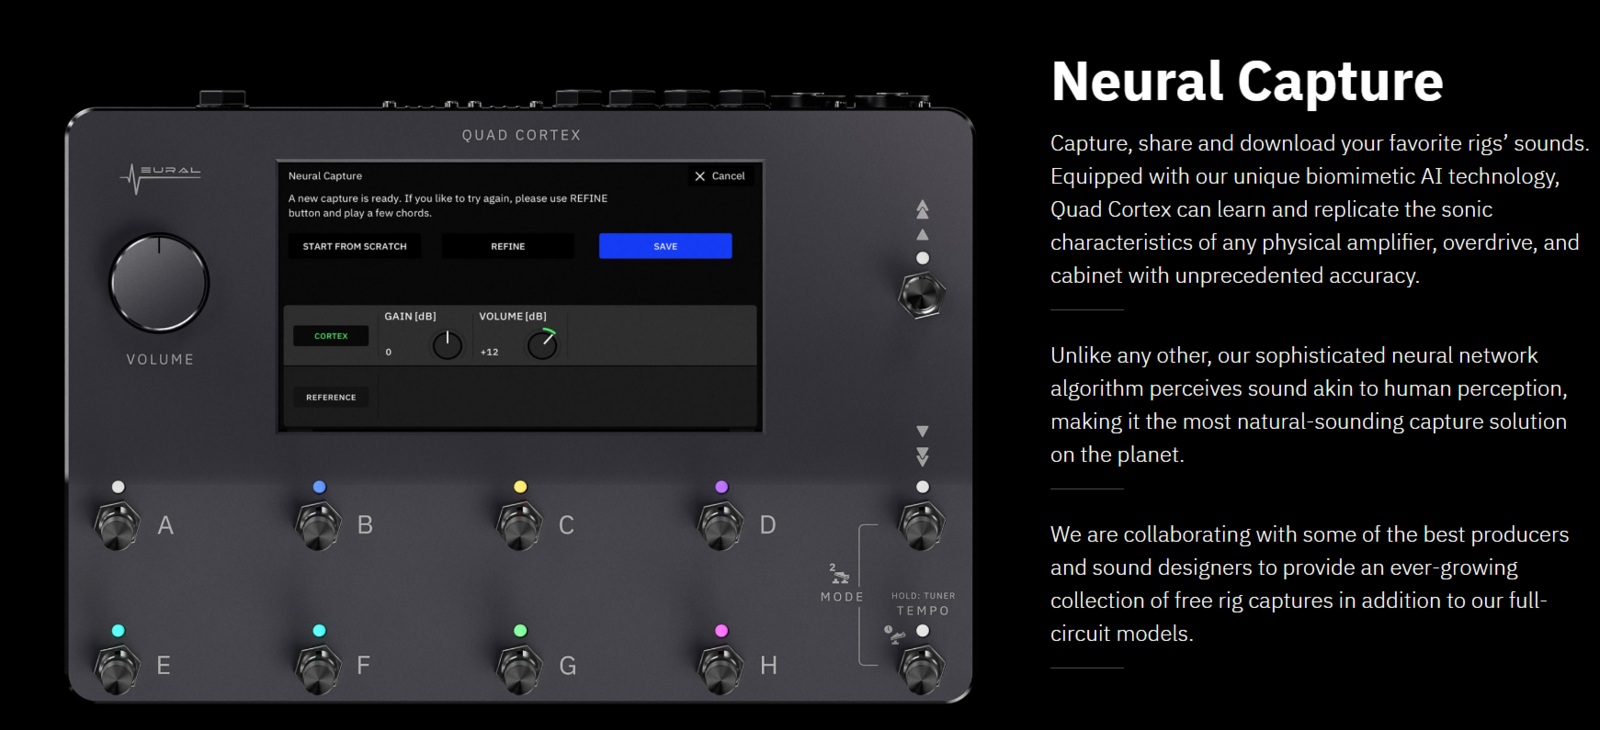The width and height of the screenshot is (1600, 730).
Task: Click the Cancel X button
Action: click(720, 176)
